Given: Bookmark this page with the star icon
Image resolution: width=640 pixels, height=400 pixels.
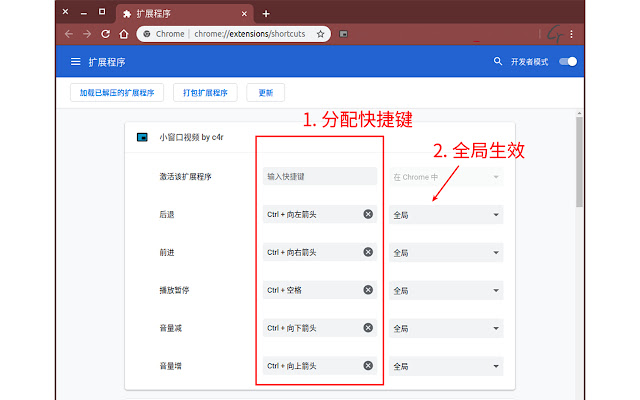Looking at the screenshot, I should pos(320,33).
